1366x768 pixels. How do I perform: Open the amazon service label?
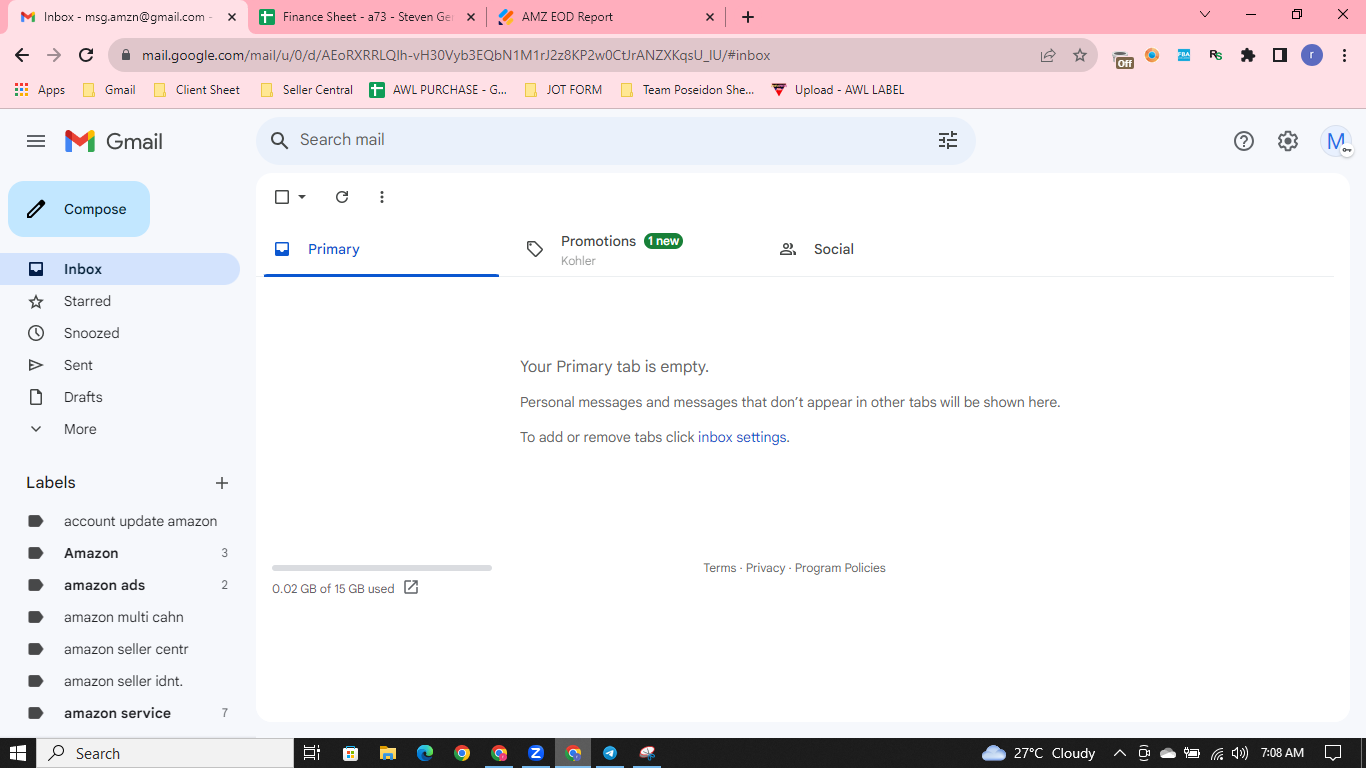(x=120, y=713)
